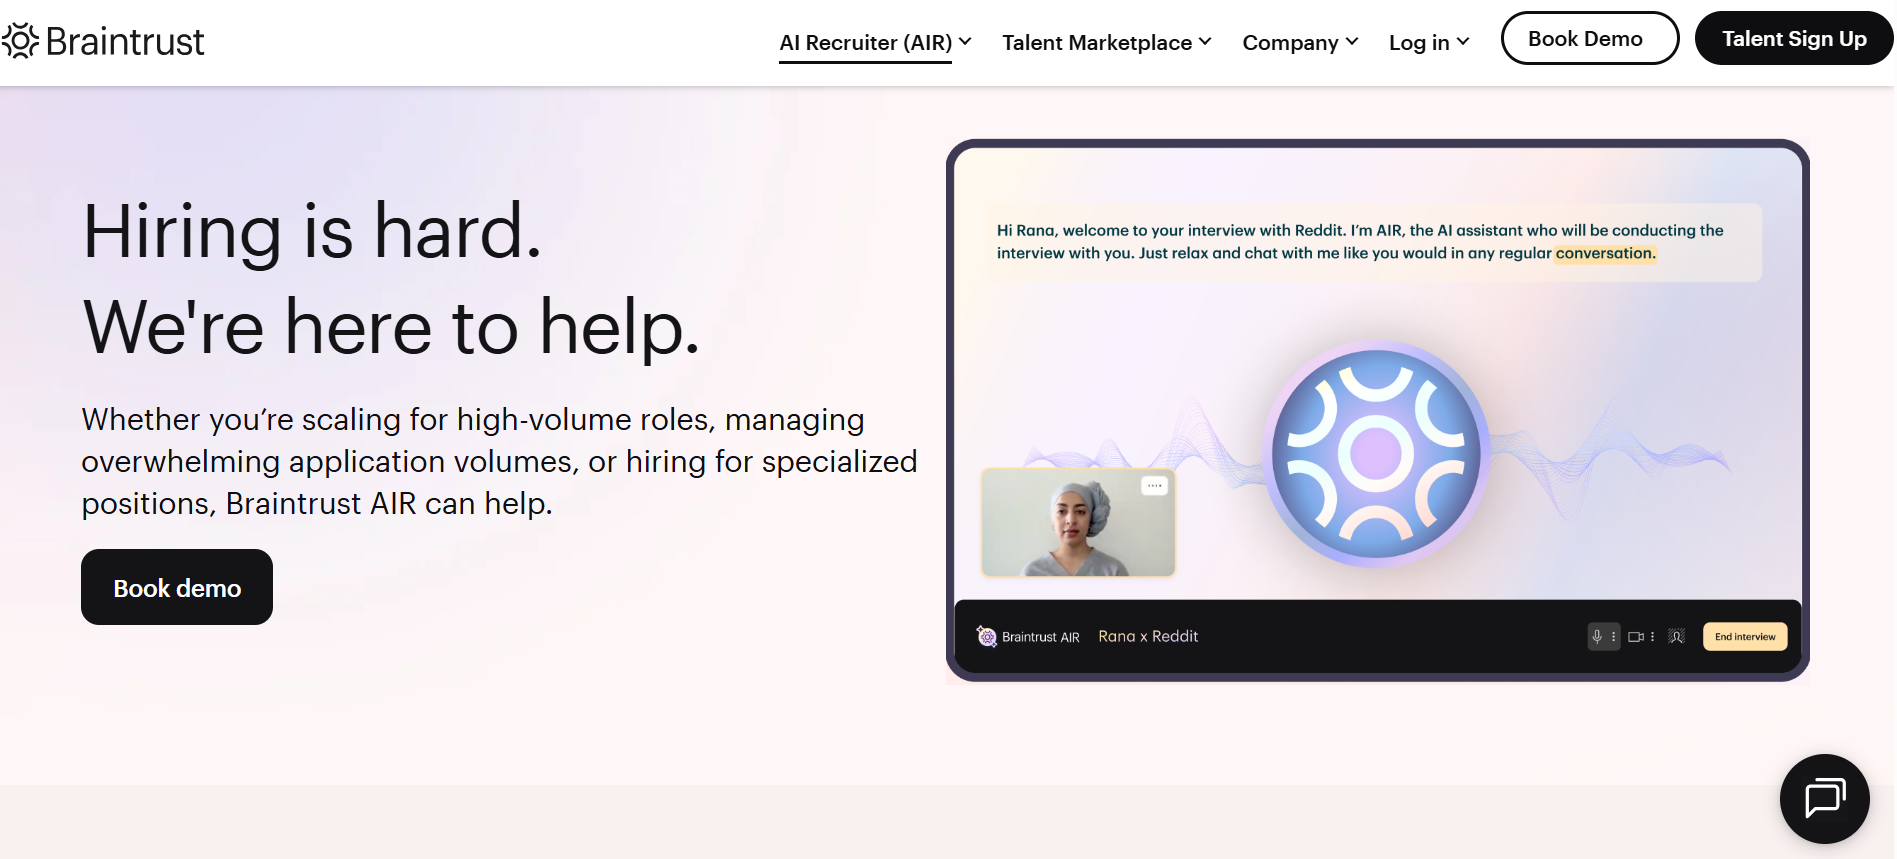Screen dimensions: 1897x859
Task: Click the Book Demo header button
Action: (x=1590, y=38)
